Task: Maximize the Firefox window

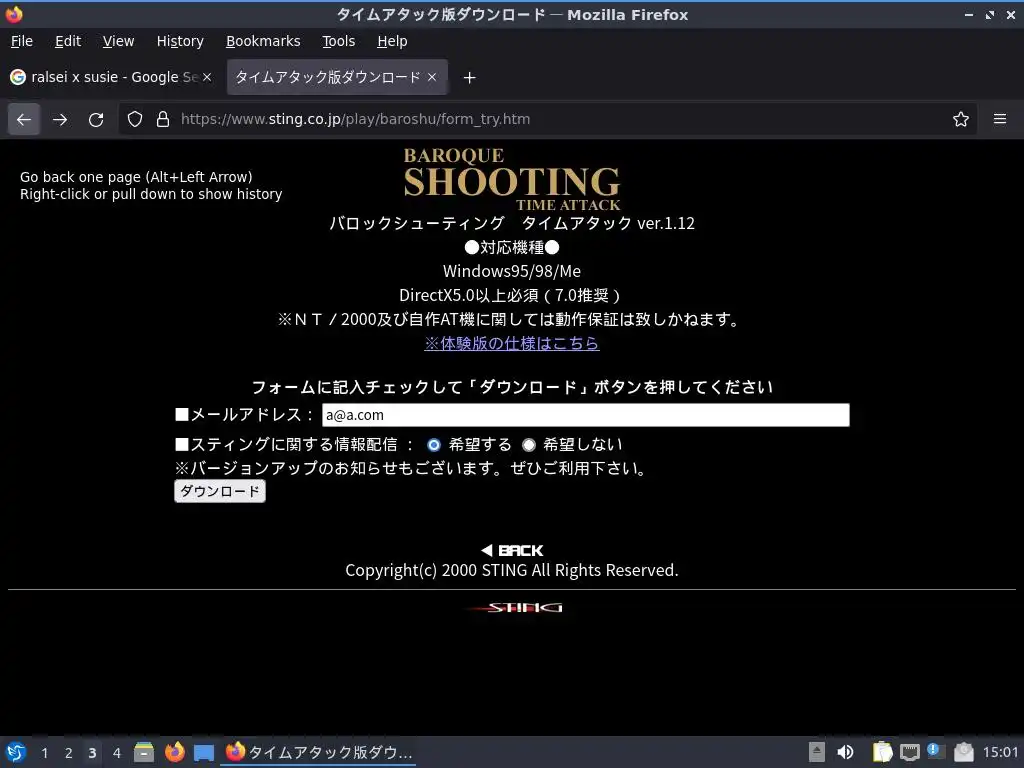Action: click(x=990, y=14)
